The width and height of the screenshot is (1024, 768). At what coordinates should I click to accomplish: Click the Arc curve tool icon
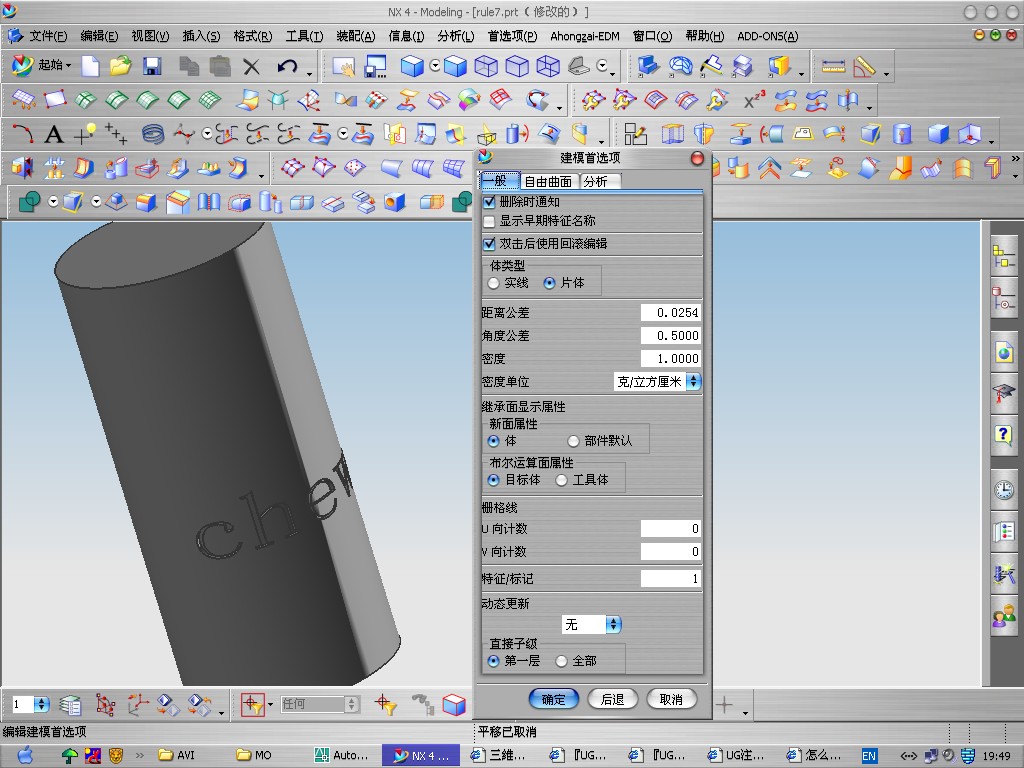pos(23,135)
